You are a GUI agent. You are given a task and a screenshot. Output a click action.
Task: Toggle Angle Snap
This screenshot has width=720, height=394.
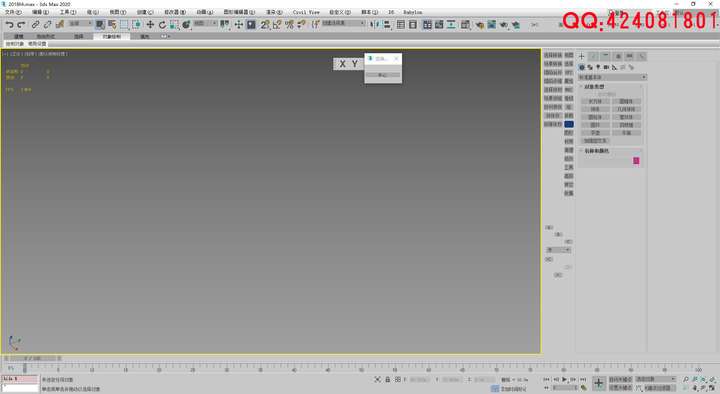pyautogui.click(x=277, y=25)
